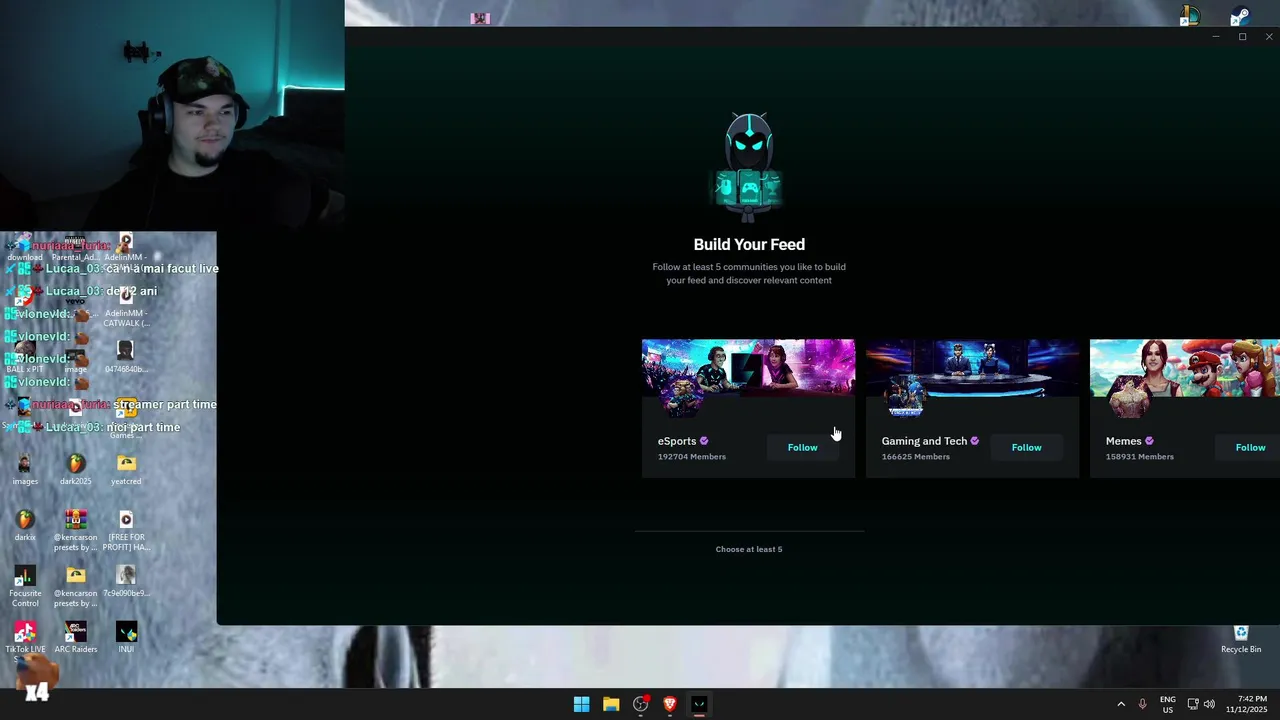Open the Windows Start menu
The image size is (1280, 720).
[581, 704]
